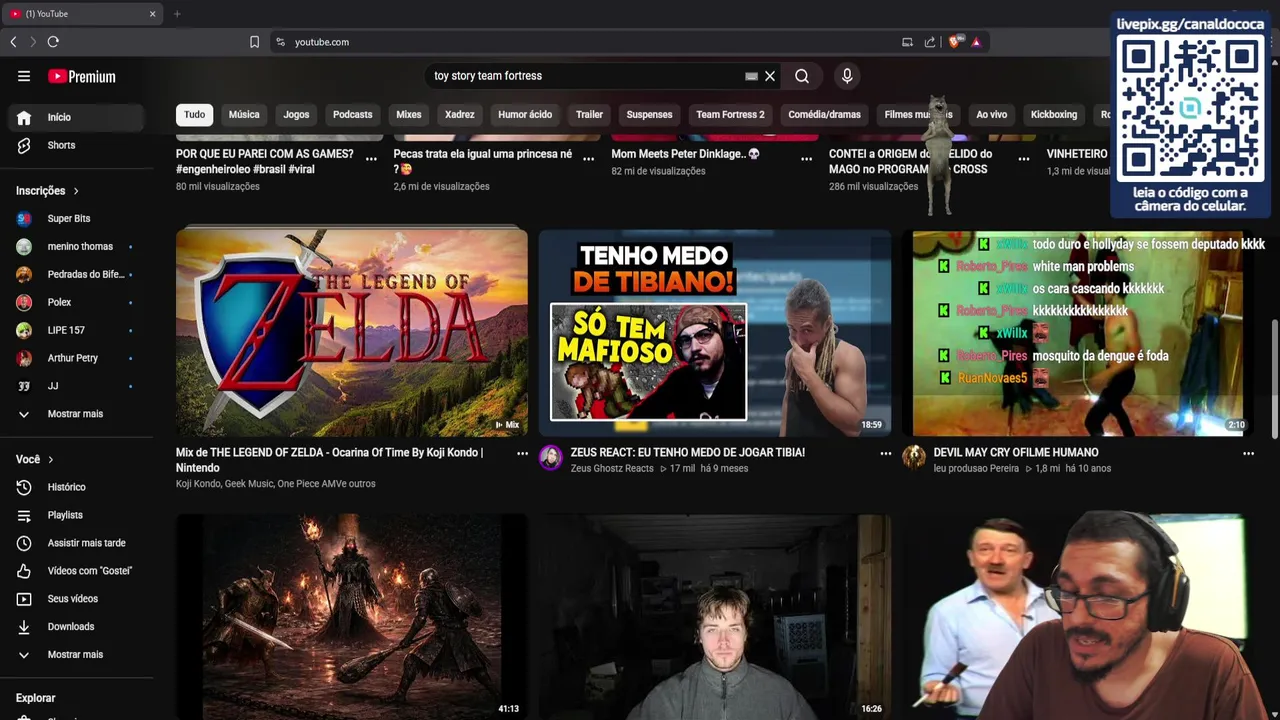Play the Tenho Medo de Tibiano thumbnail
The width and height of the screenshot is (1280, 720).
pos(715,333)
